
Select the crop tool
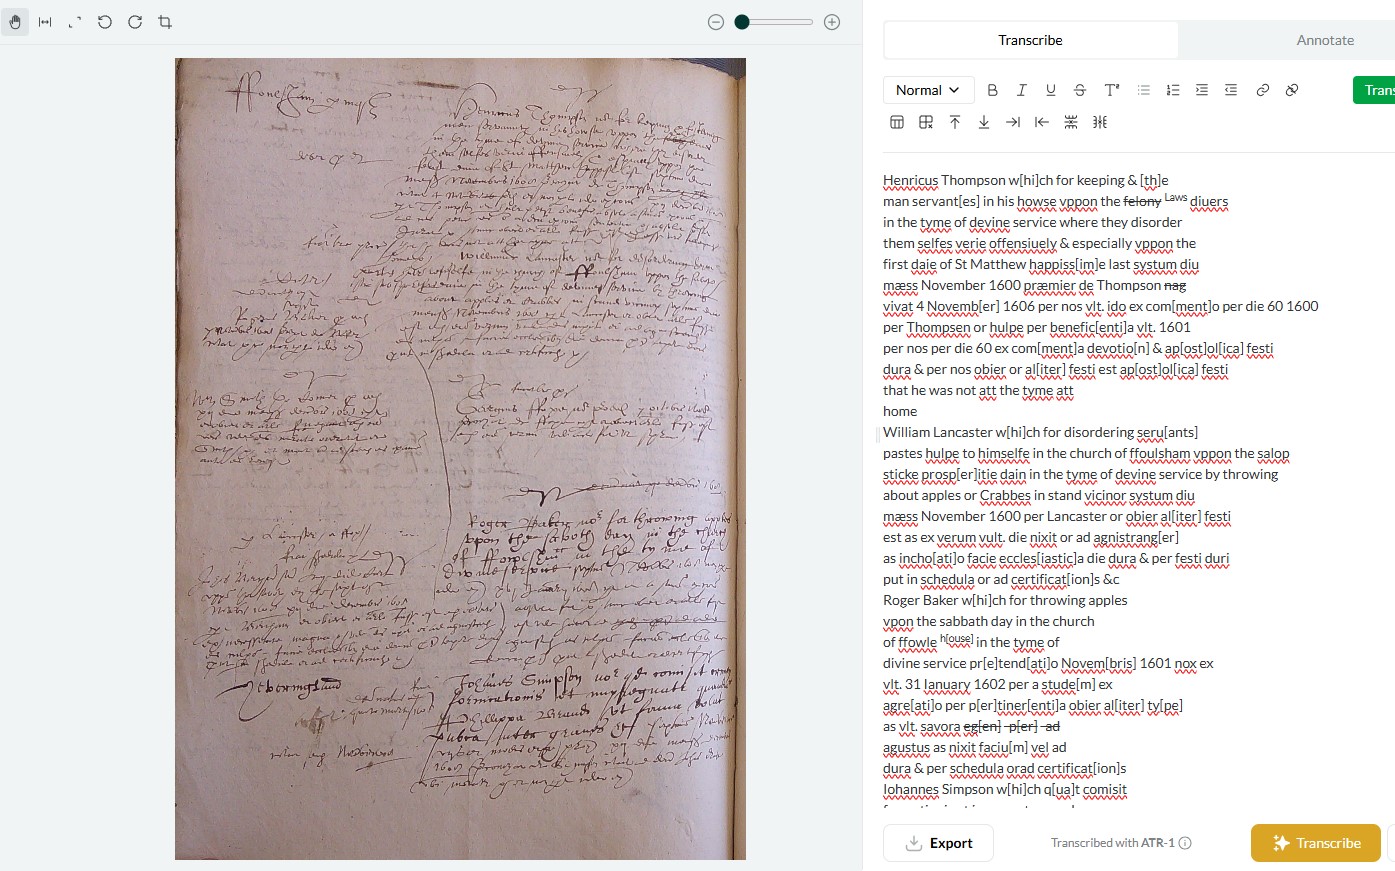point(165,22)
